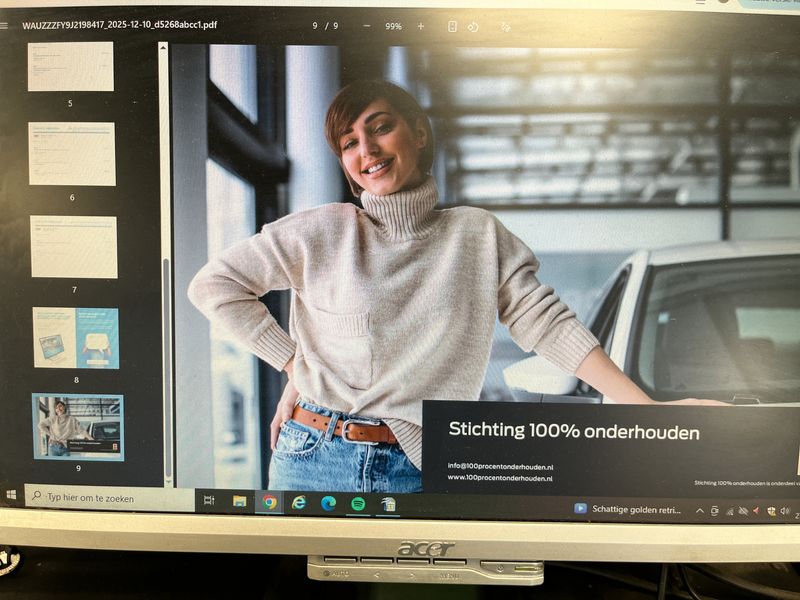Click the thumbnail panel scroll-up arrow
The width and height of the screenshot is (800, 600).
click(163, 47)
